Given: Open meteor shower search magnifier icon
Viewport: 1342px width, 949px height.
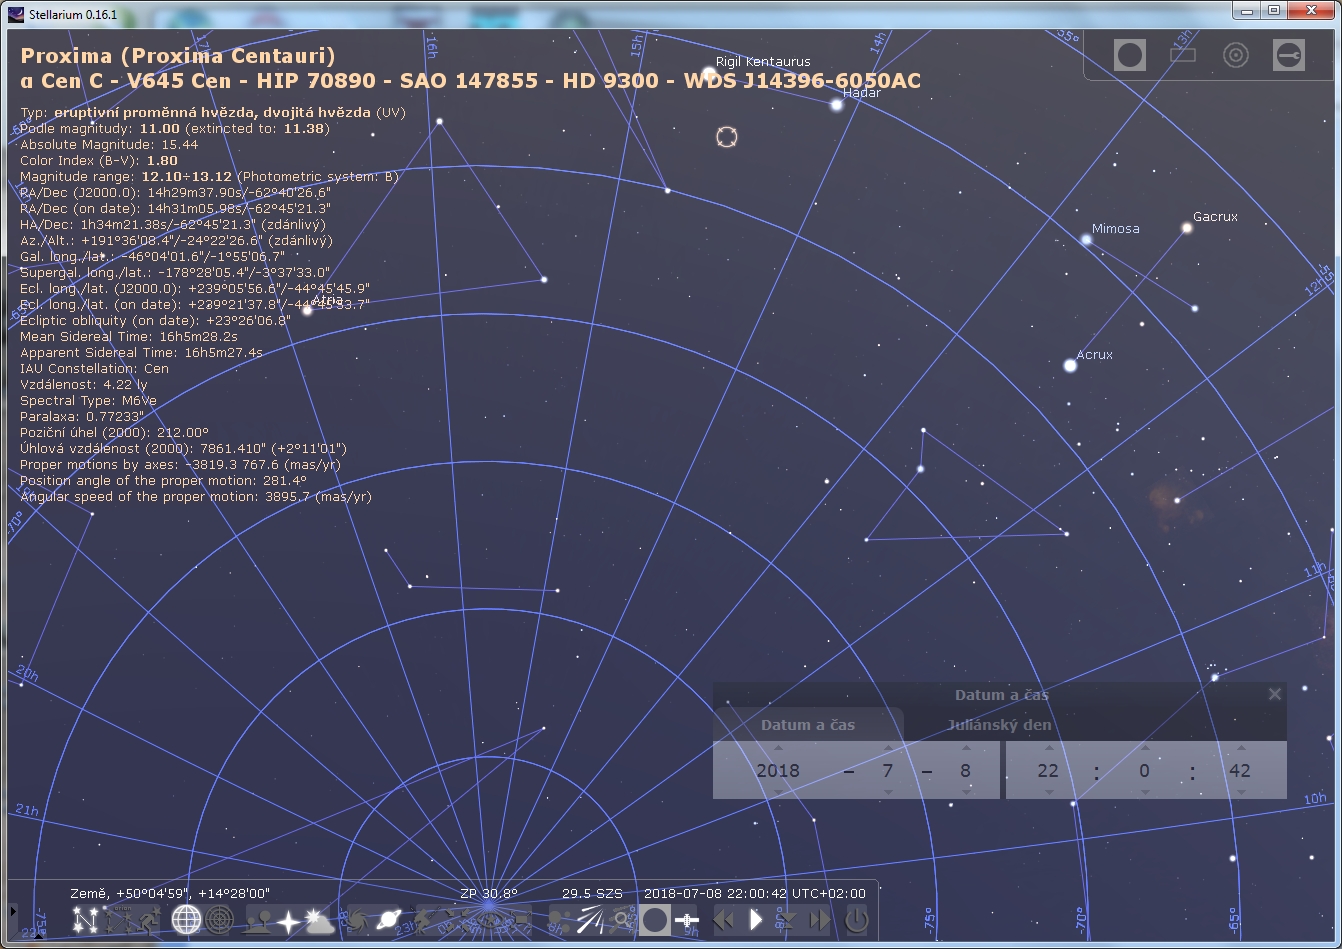Looking at the screenshot, I should pos(623,920).
